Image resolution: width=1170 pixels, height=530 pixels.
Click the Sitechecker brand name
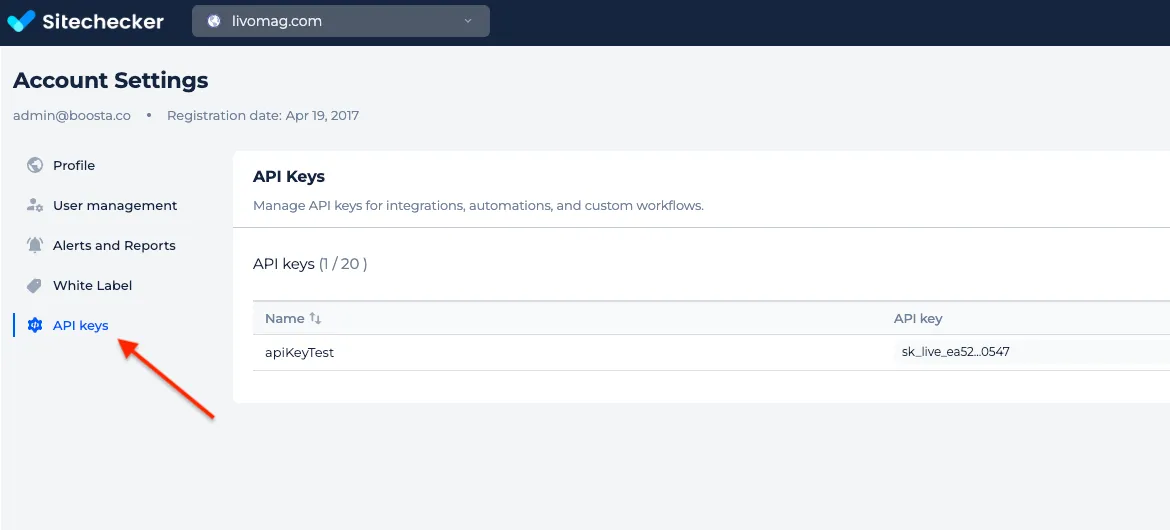[102, 21]
